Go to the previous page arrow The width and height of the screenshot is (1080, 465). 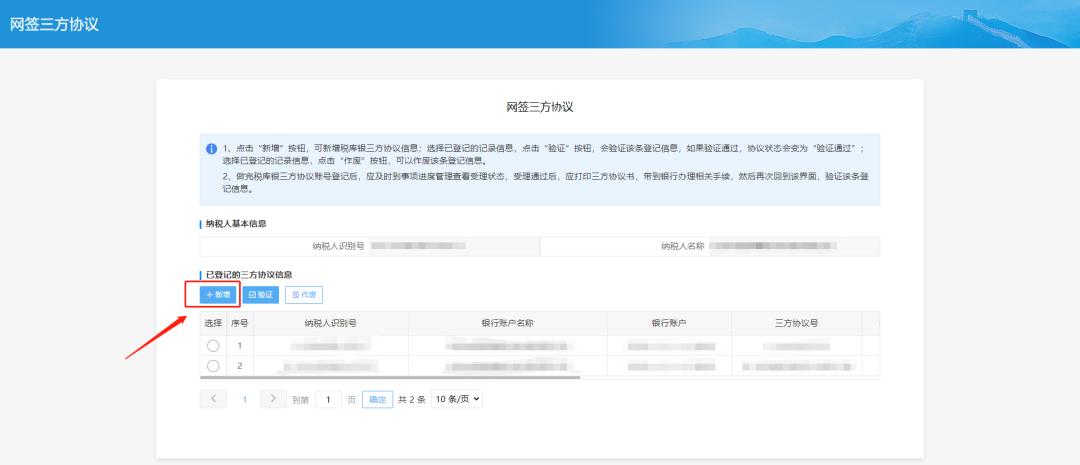tap(214, 399)
